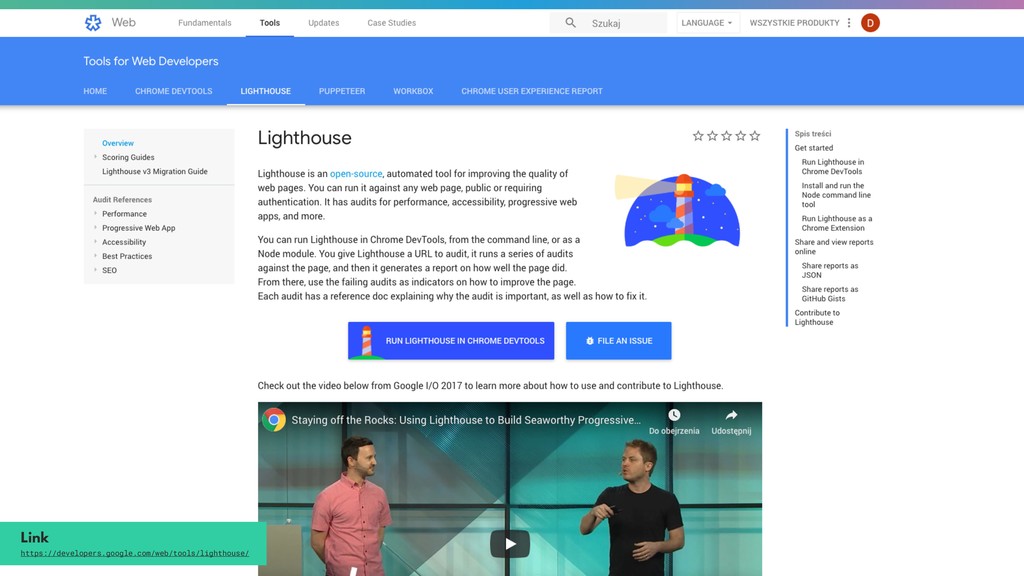Expand the Accessibility section

95,242
